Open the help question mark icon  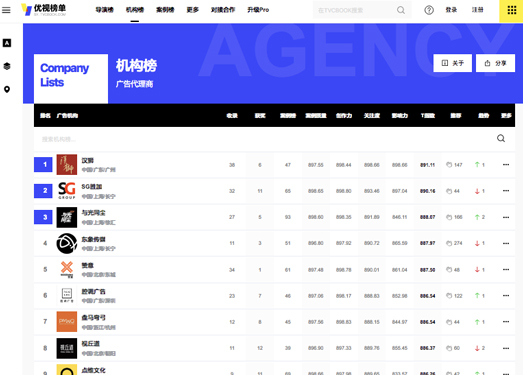(429, 10)
